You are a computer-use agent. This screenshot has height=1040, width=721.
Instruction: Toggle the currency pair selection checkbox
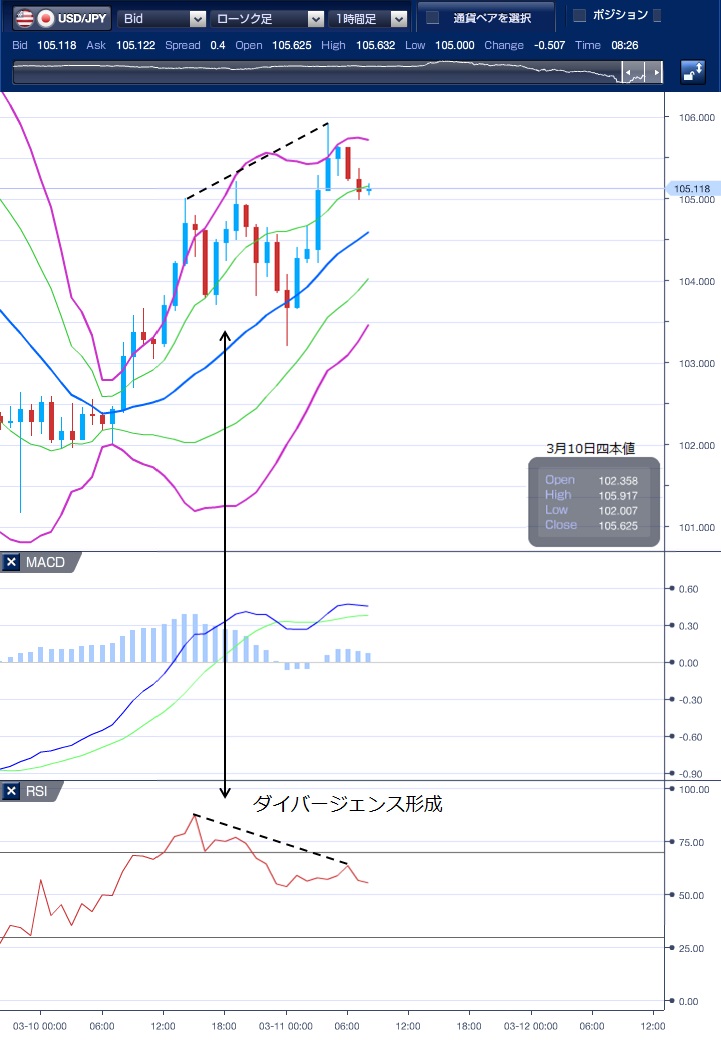click(433, 17)
